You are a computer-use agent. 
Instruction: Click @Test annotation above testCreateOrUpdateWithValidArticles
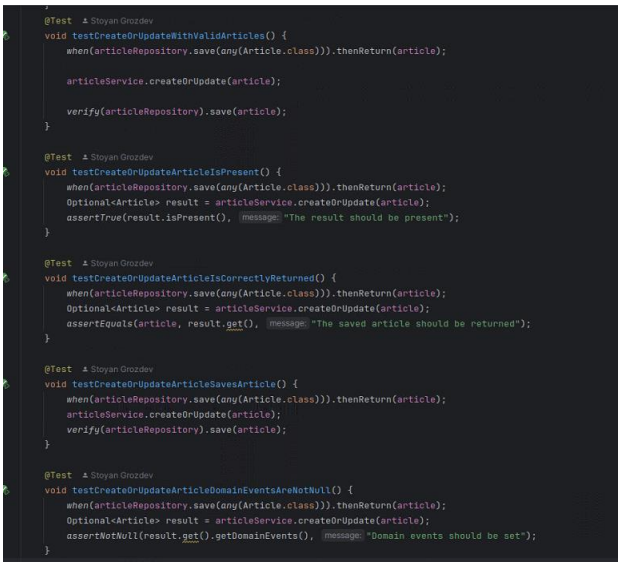pyautogui.click(x=58, y=21)
